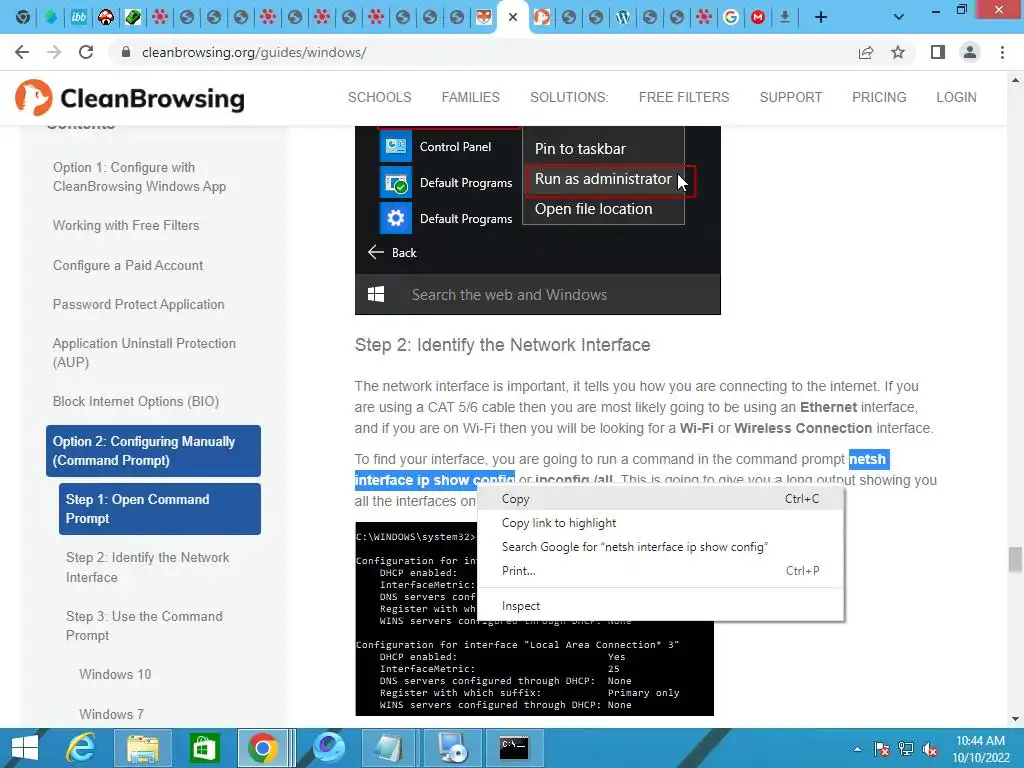This screenshot has width=1024, height=768.
Task: Select Option 2 Configuring Manually sidebar item
Action: click(x=153, y=451)
